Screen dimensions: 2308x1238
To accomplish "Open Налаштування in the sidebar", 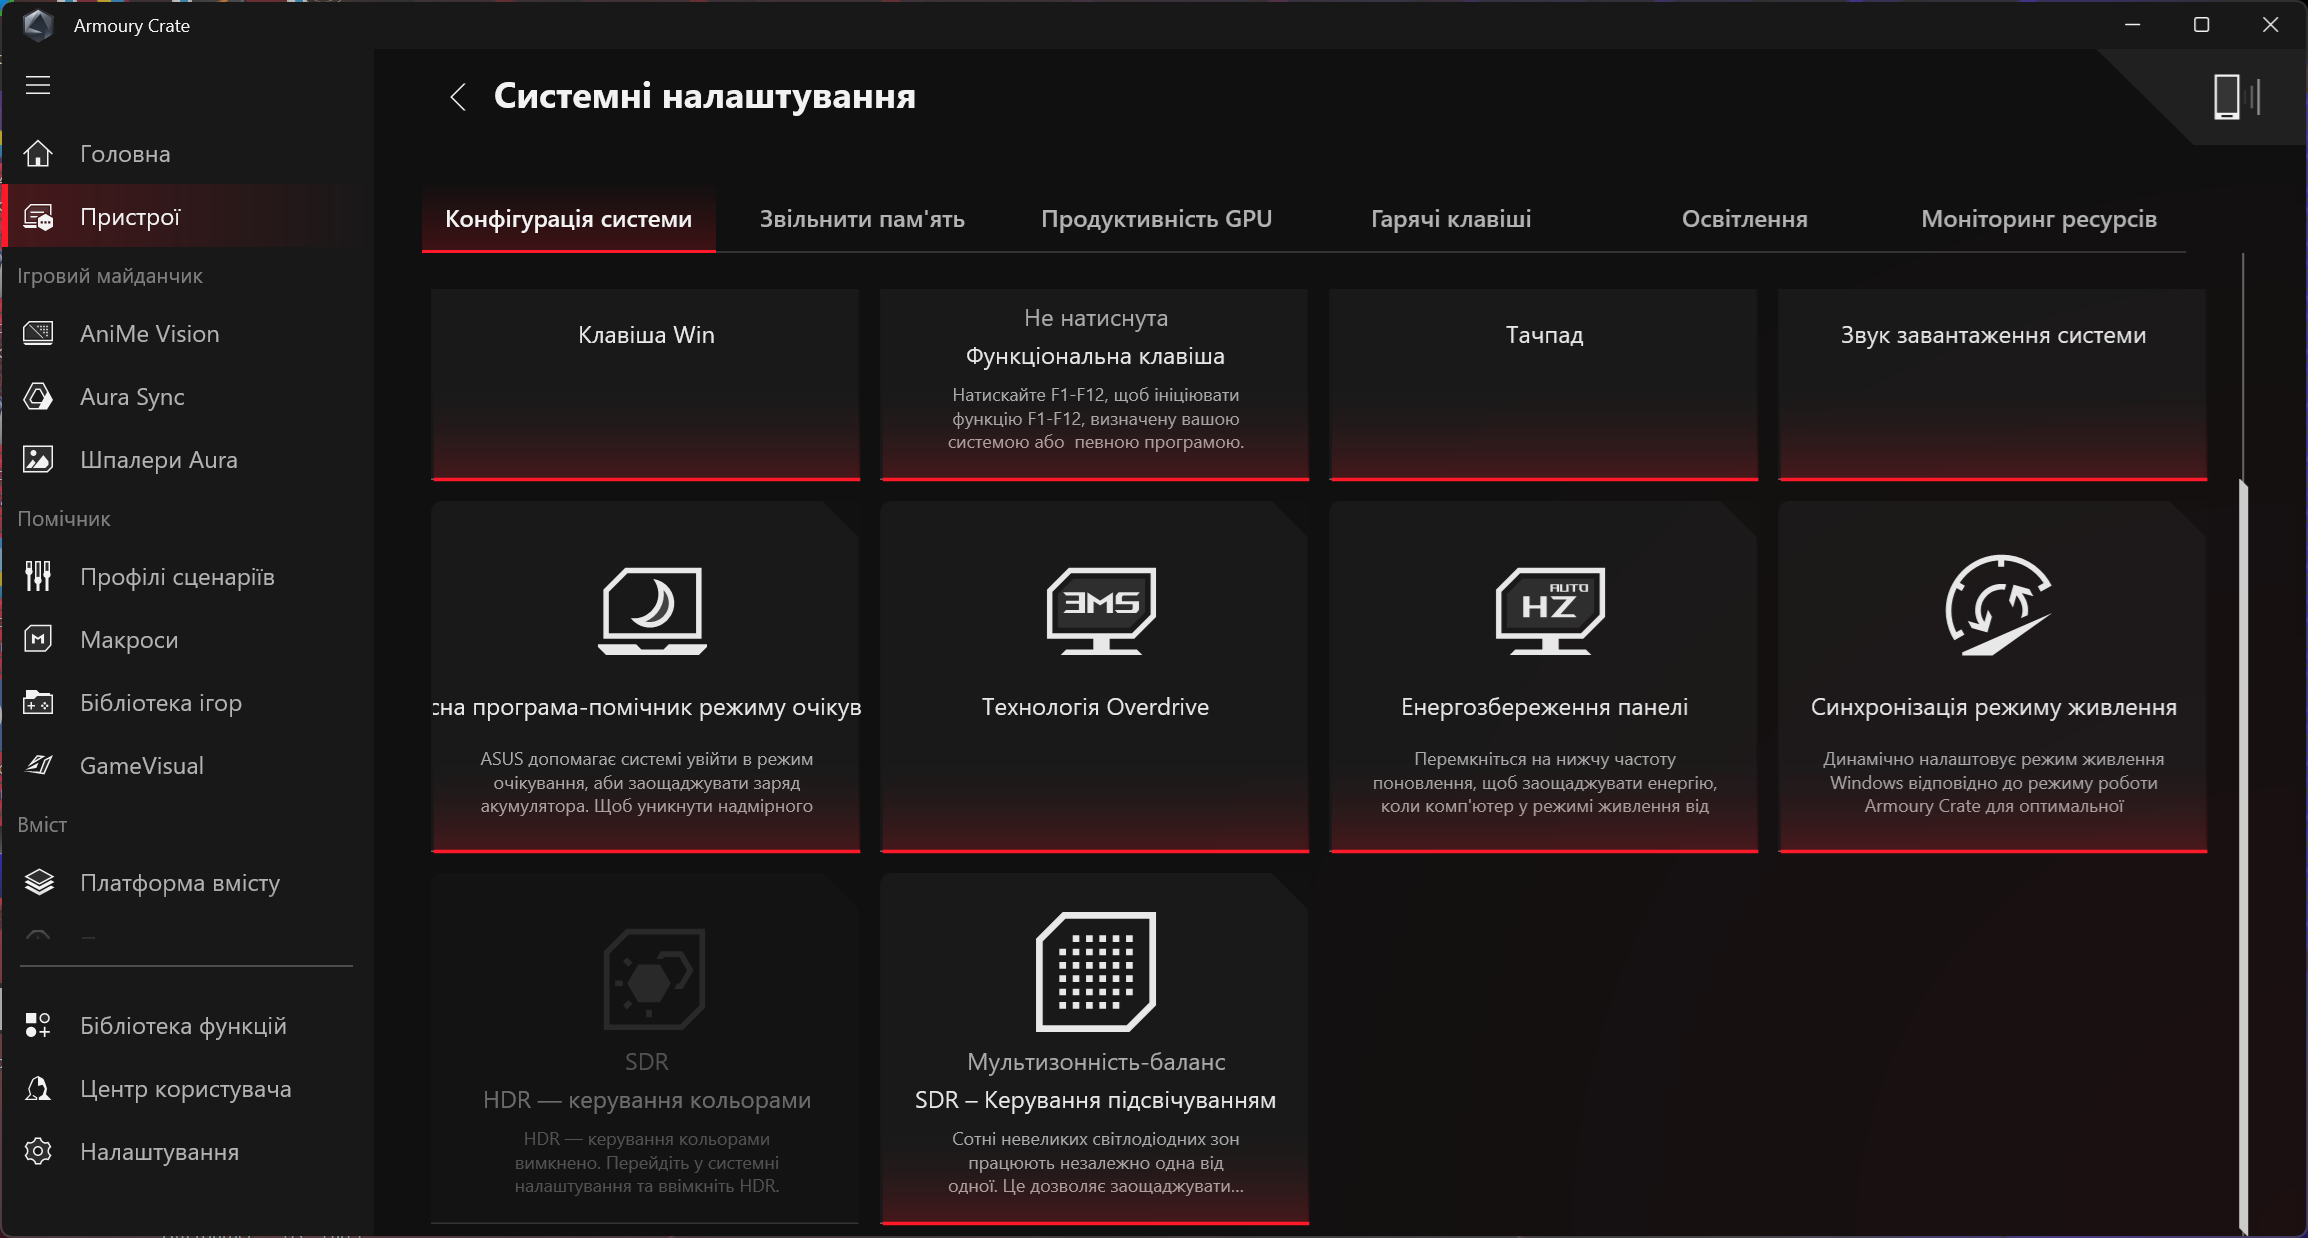I will point(159,1152).
